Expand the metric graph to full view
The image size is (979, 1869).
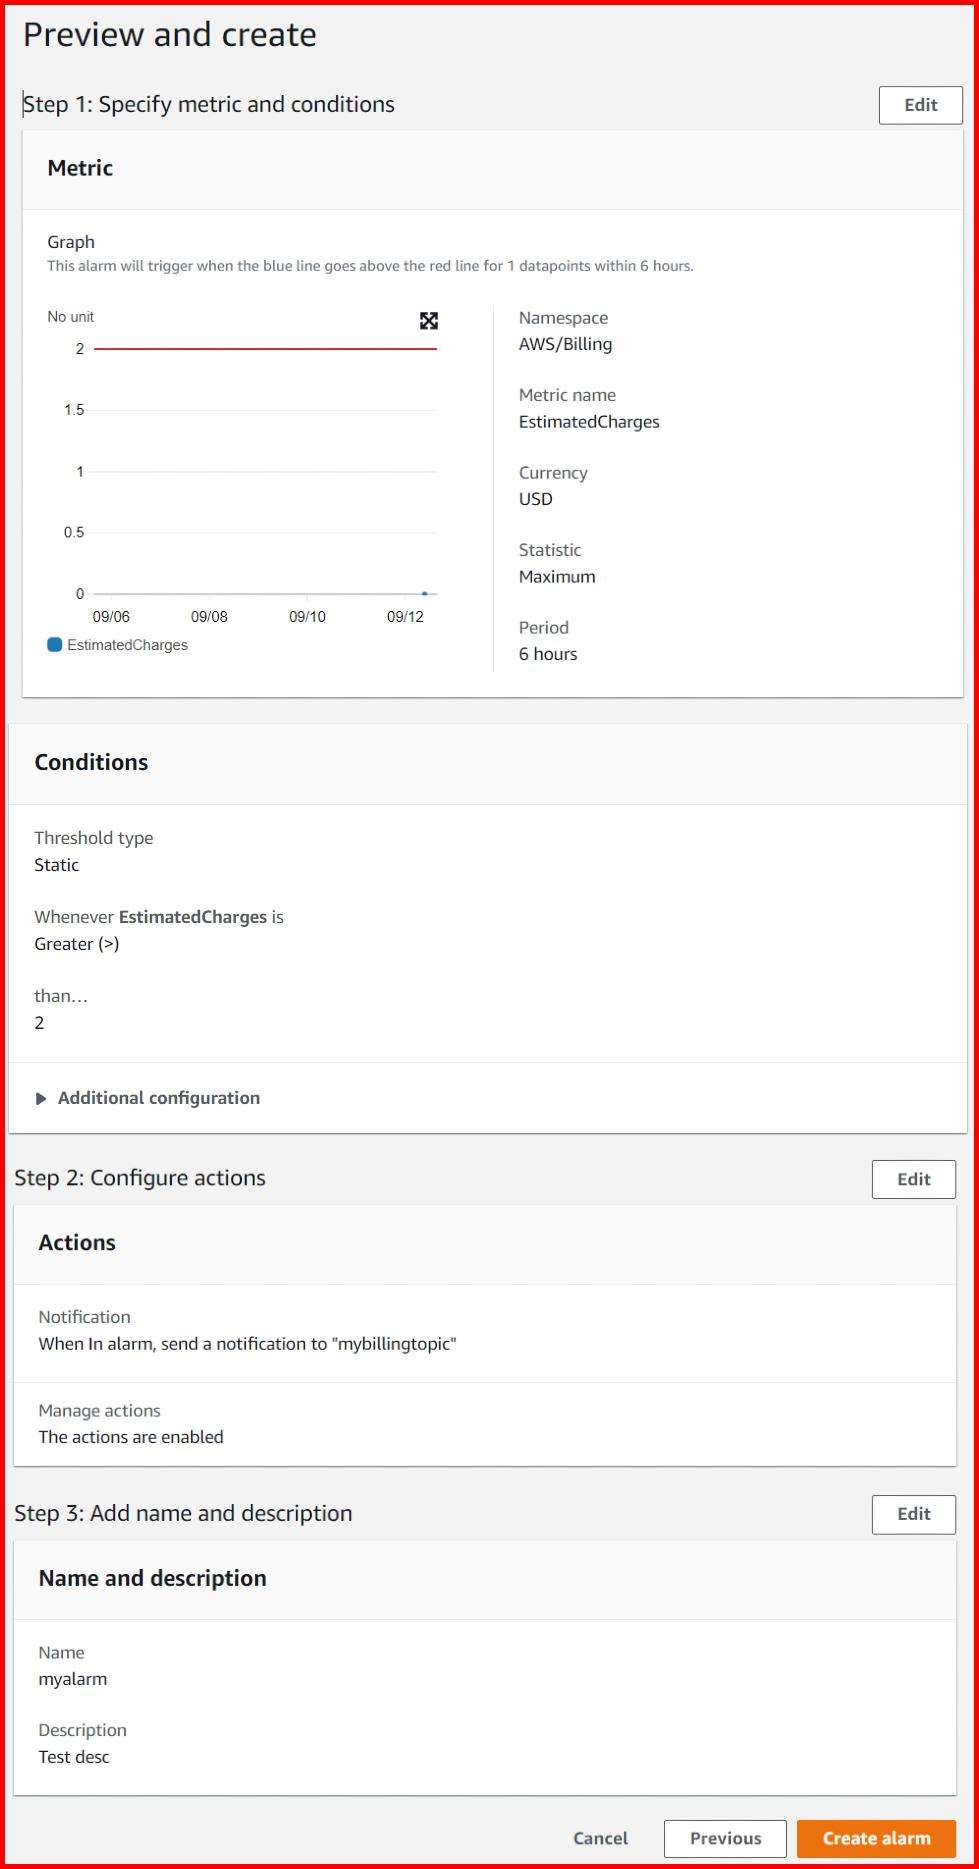pos(429,320)
